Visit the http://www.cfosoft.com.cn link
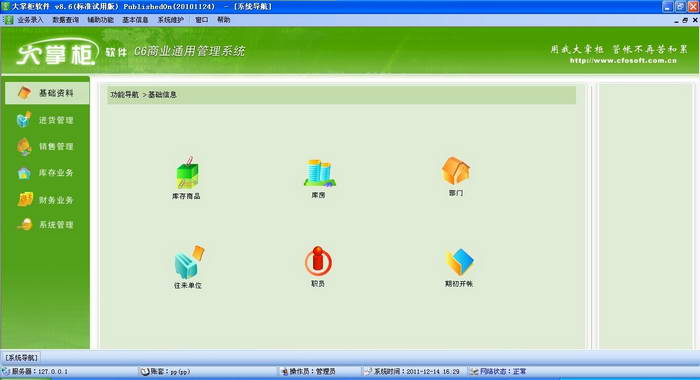700x380 pixels. (623, 60)
